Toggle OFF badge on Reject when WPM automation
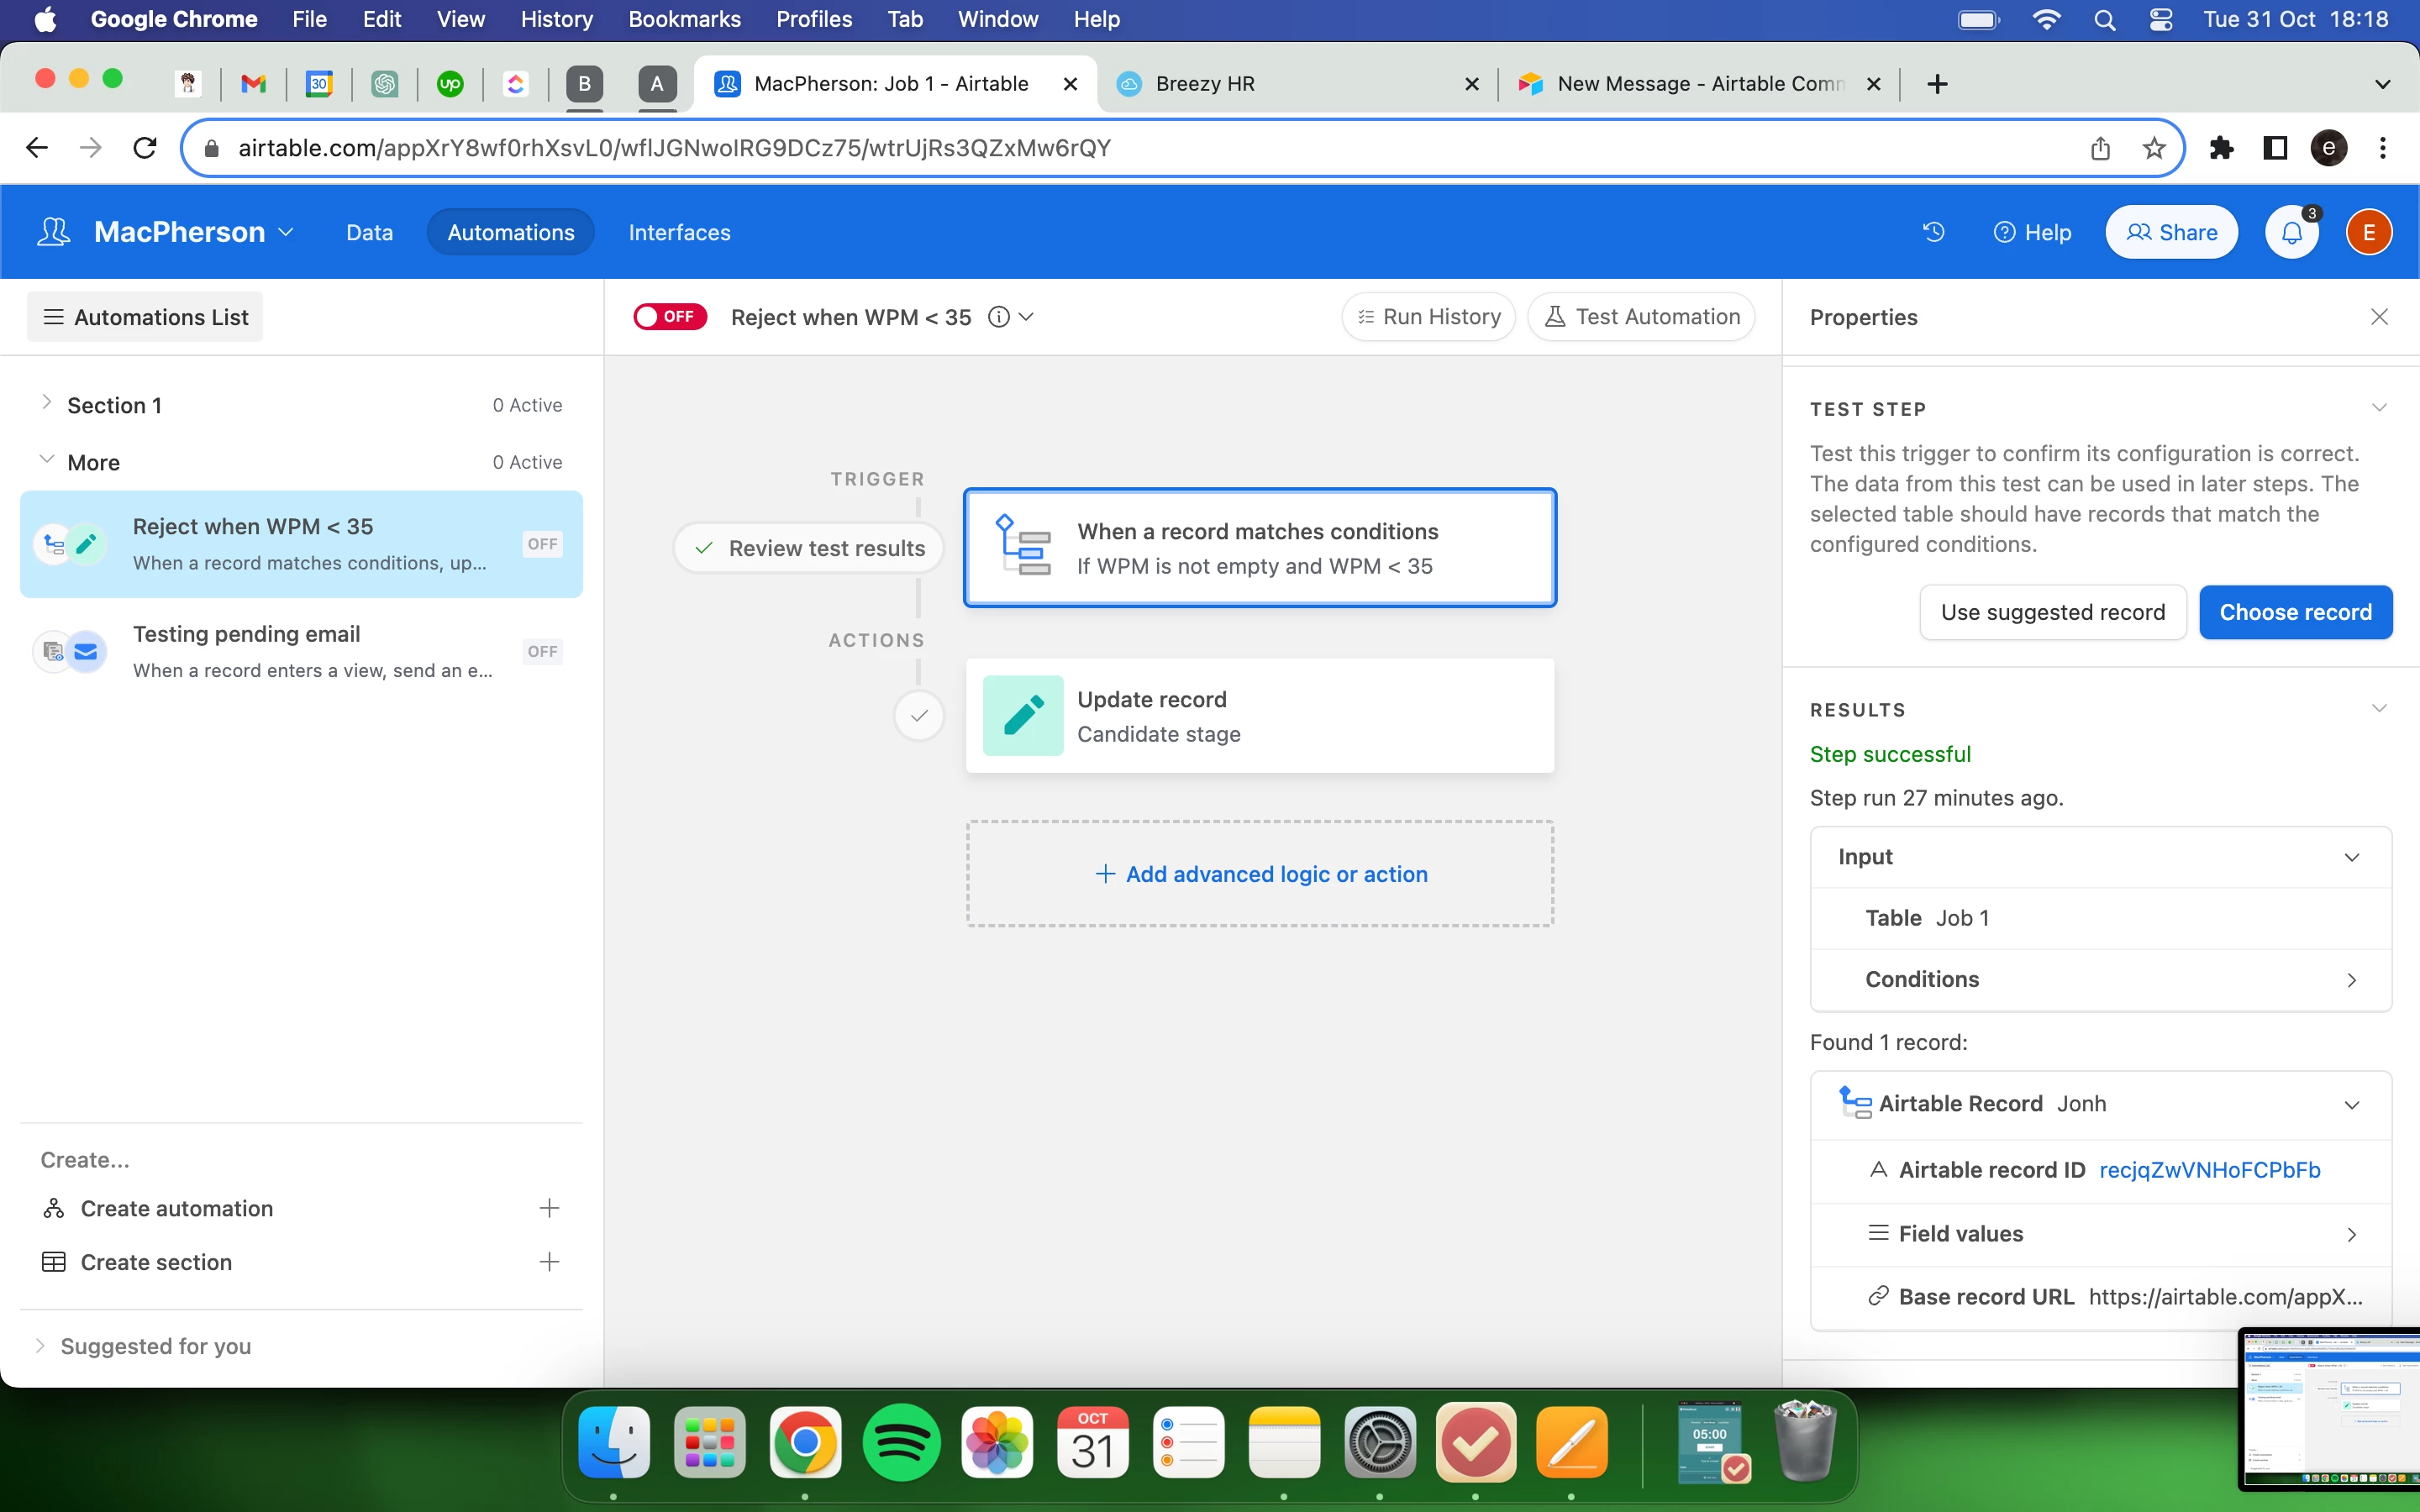Viewport: 2420px width, 1512px height. point(542,544)
